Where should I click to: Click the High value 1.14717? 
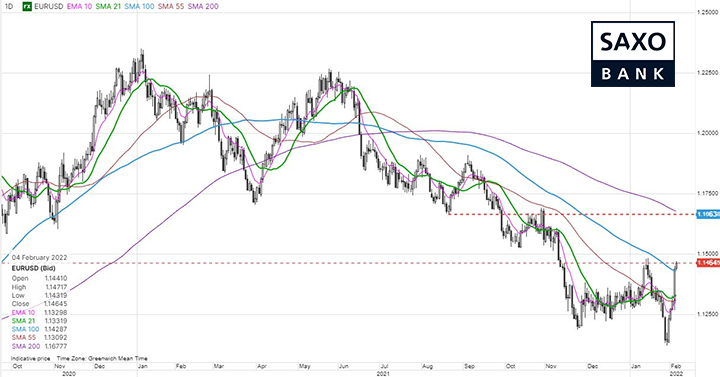[x=56, y=287]
